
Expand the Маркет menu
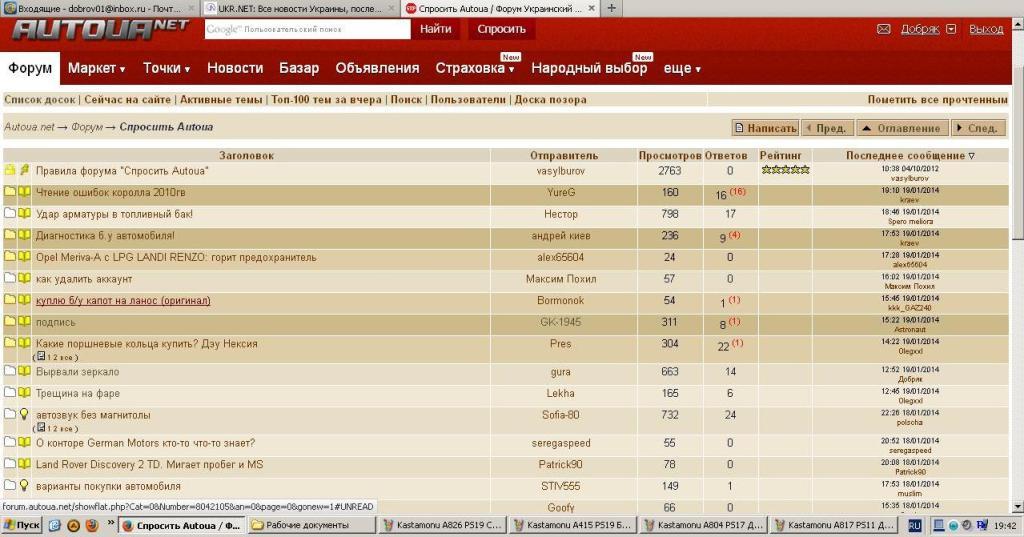point(96,69)
